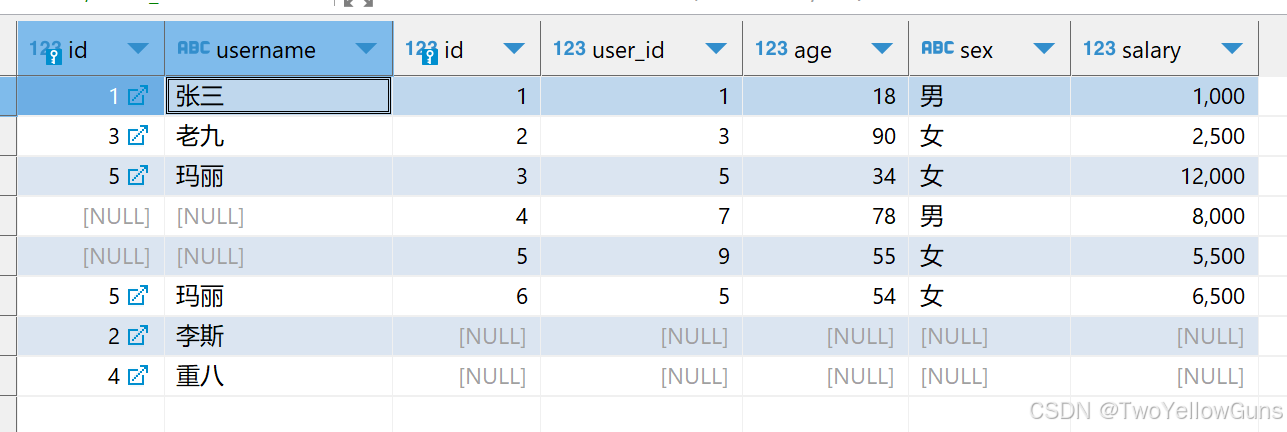Select the 玛丽 cell in the row with salary 6,500

278,296
